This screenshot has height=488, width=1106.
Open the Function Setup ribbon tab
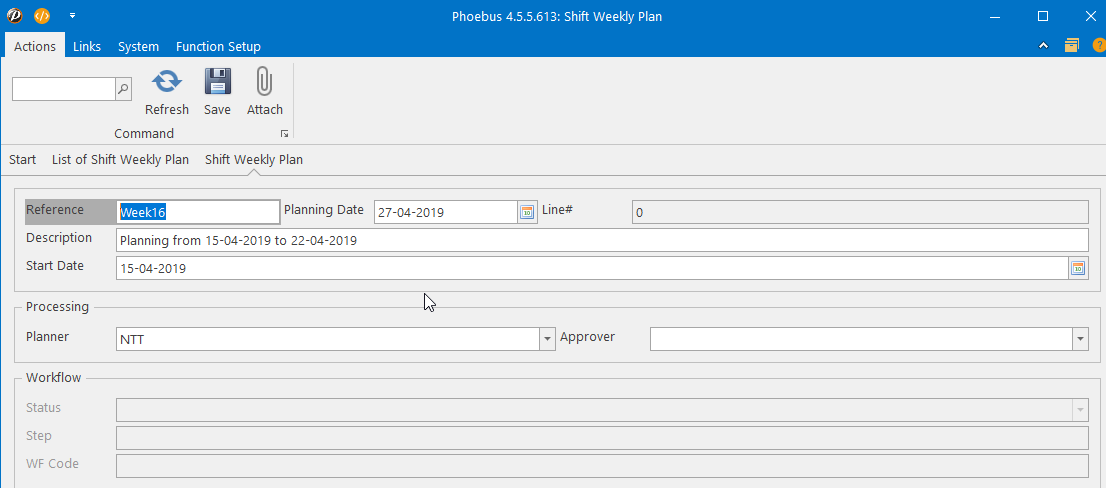218,47
